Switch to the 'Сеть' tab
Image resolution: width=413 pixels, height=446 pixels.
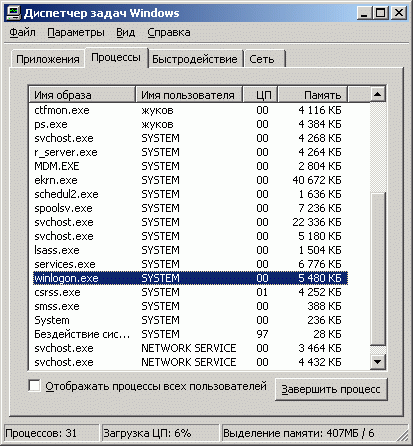tap(264, 59)
